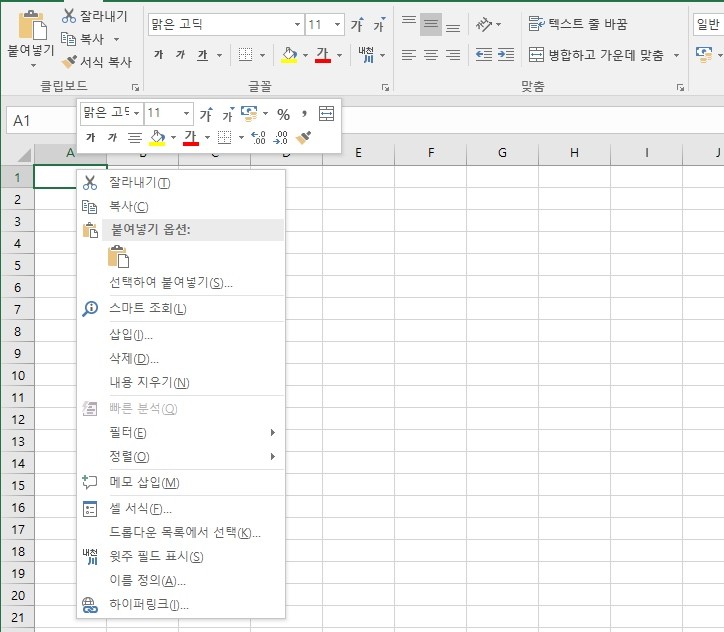Click ribbon Cut (잘라내기) scissors icon

(x=68, y=16)
